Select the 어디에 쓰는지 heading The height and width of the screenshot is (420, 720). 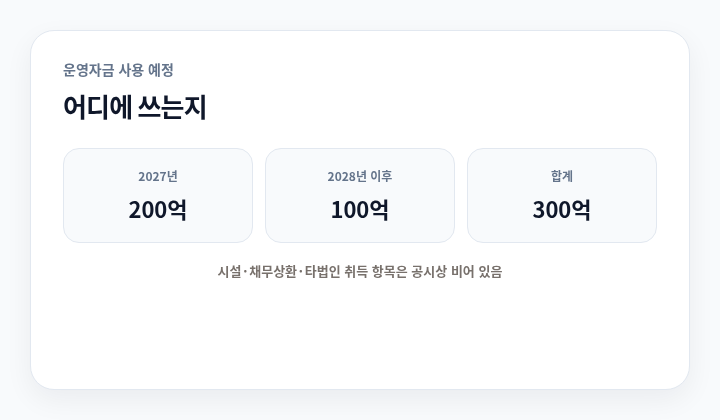(x=135, y=107)
